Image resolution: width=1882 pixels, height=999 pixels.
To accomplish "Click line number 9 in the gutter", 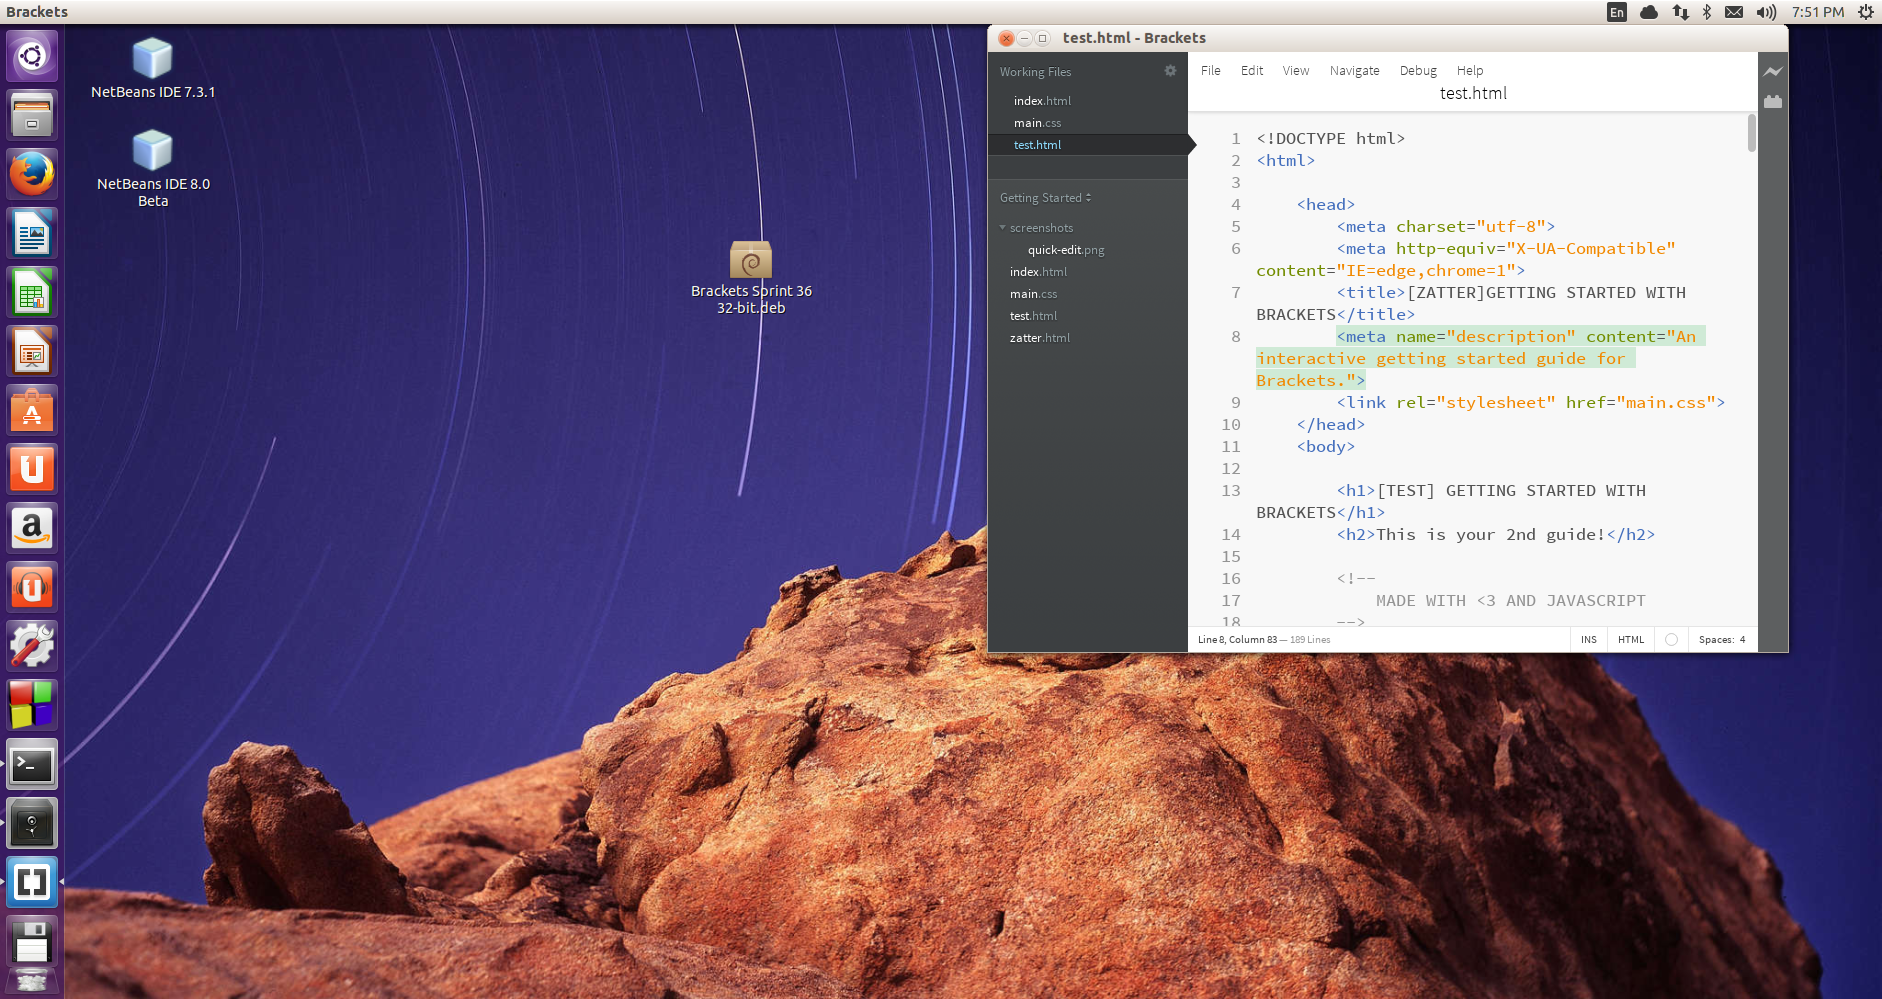I will coord(1235,403).
